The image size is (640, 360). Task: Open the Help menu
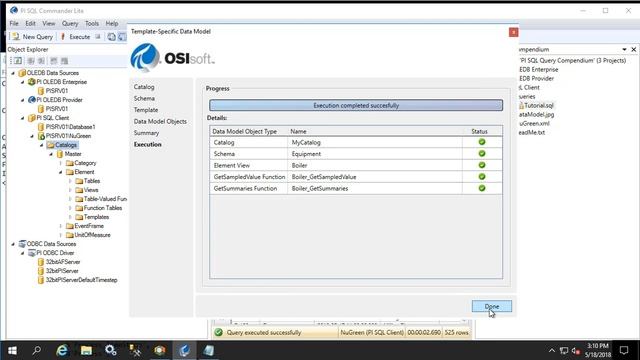pos(112,24)
